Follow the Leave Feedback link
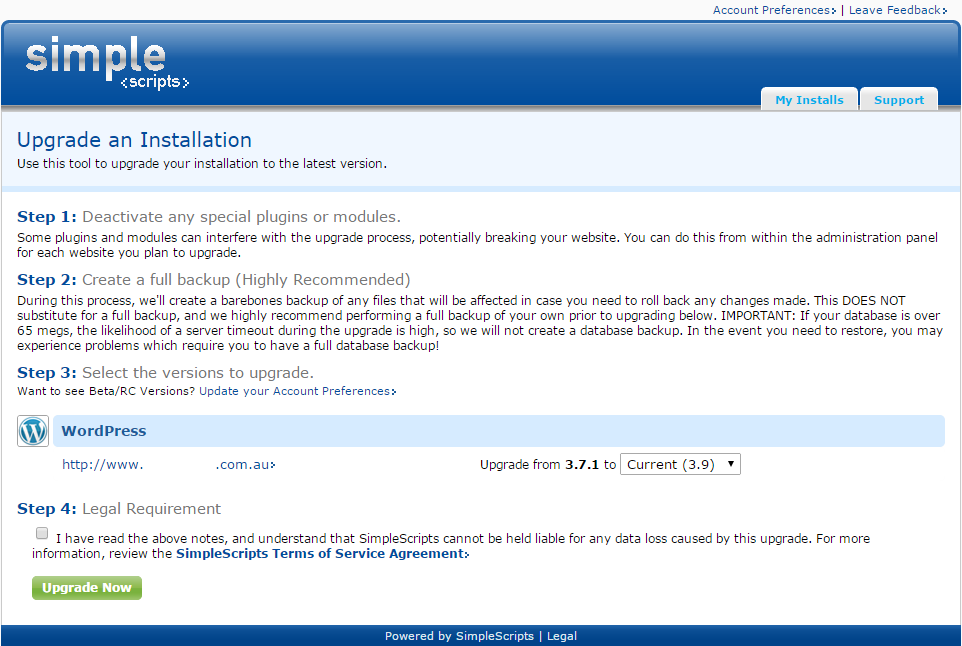 pos(898,10)
